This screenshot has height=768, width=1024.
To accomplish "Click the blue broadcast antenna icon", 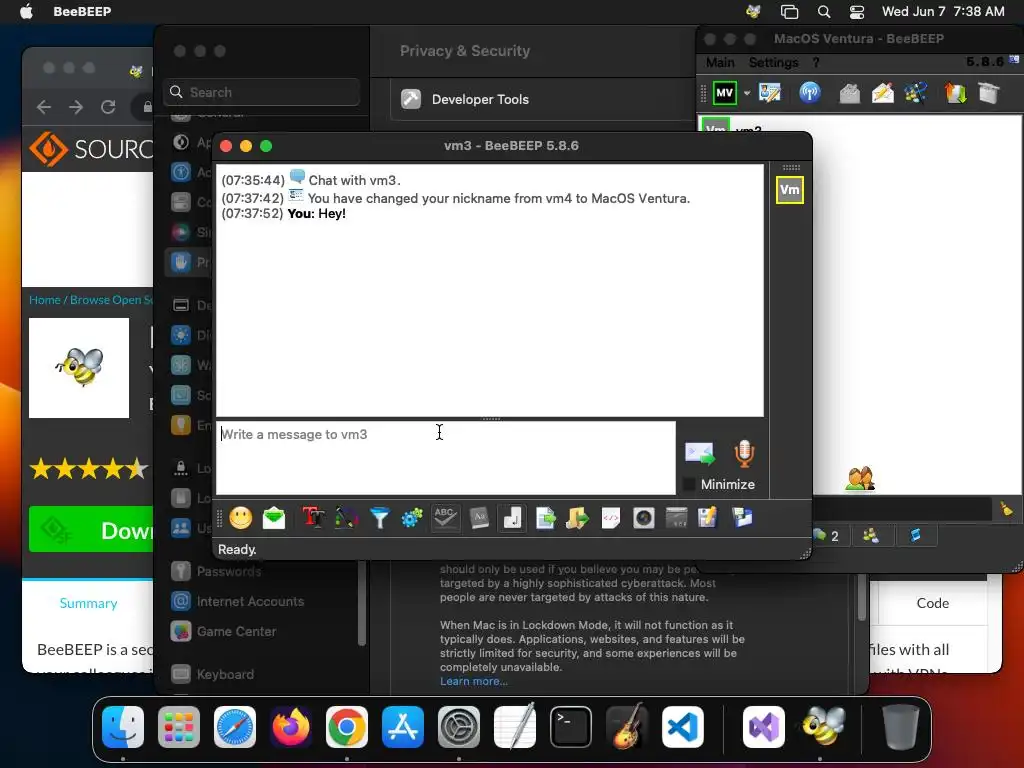I will point(810,93).
